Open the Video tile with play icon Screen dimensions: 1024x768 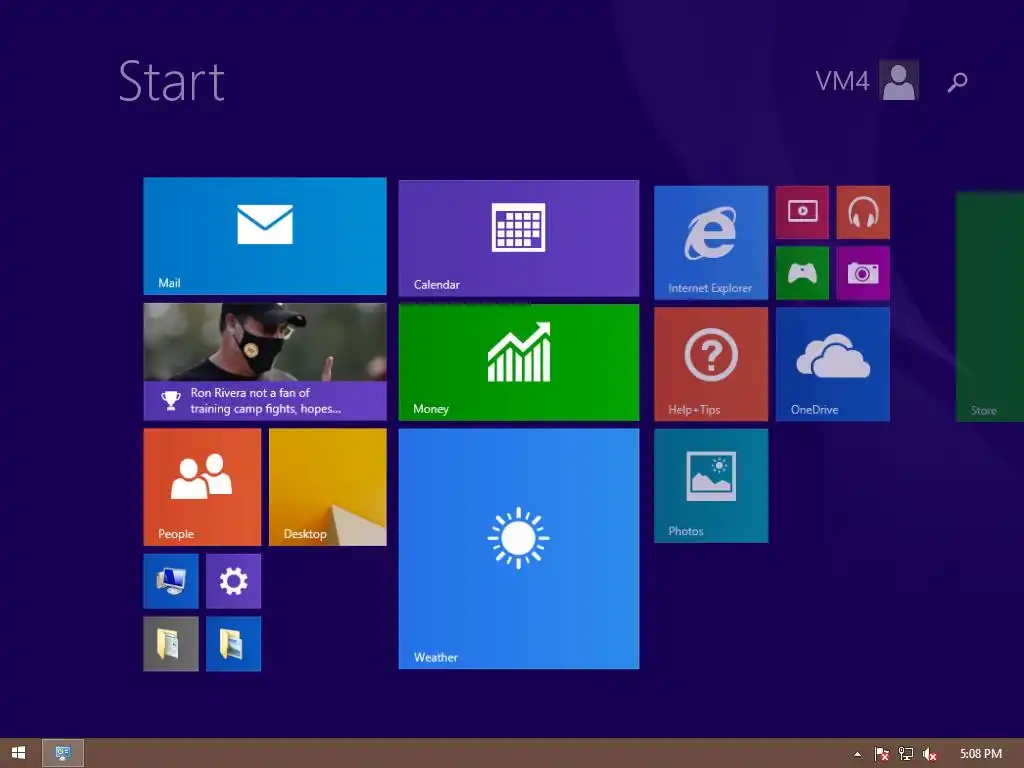tap(802, 212)
